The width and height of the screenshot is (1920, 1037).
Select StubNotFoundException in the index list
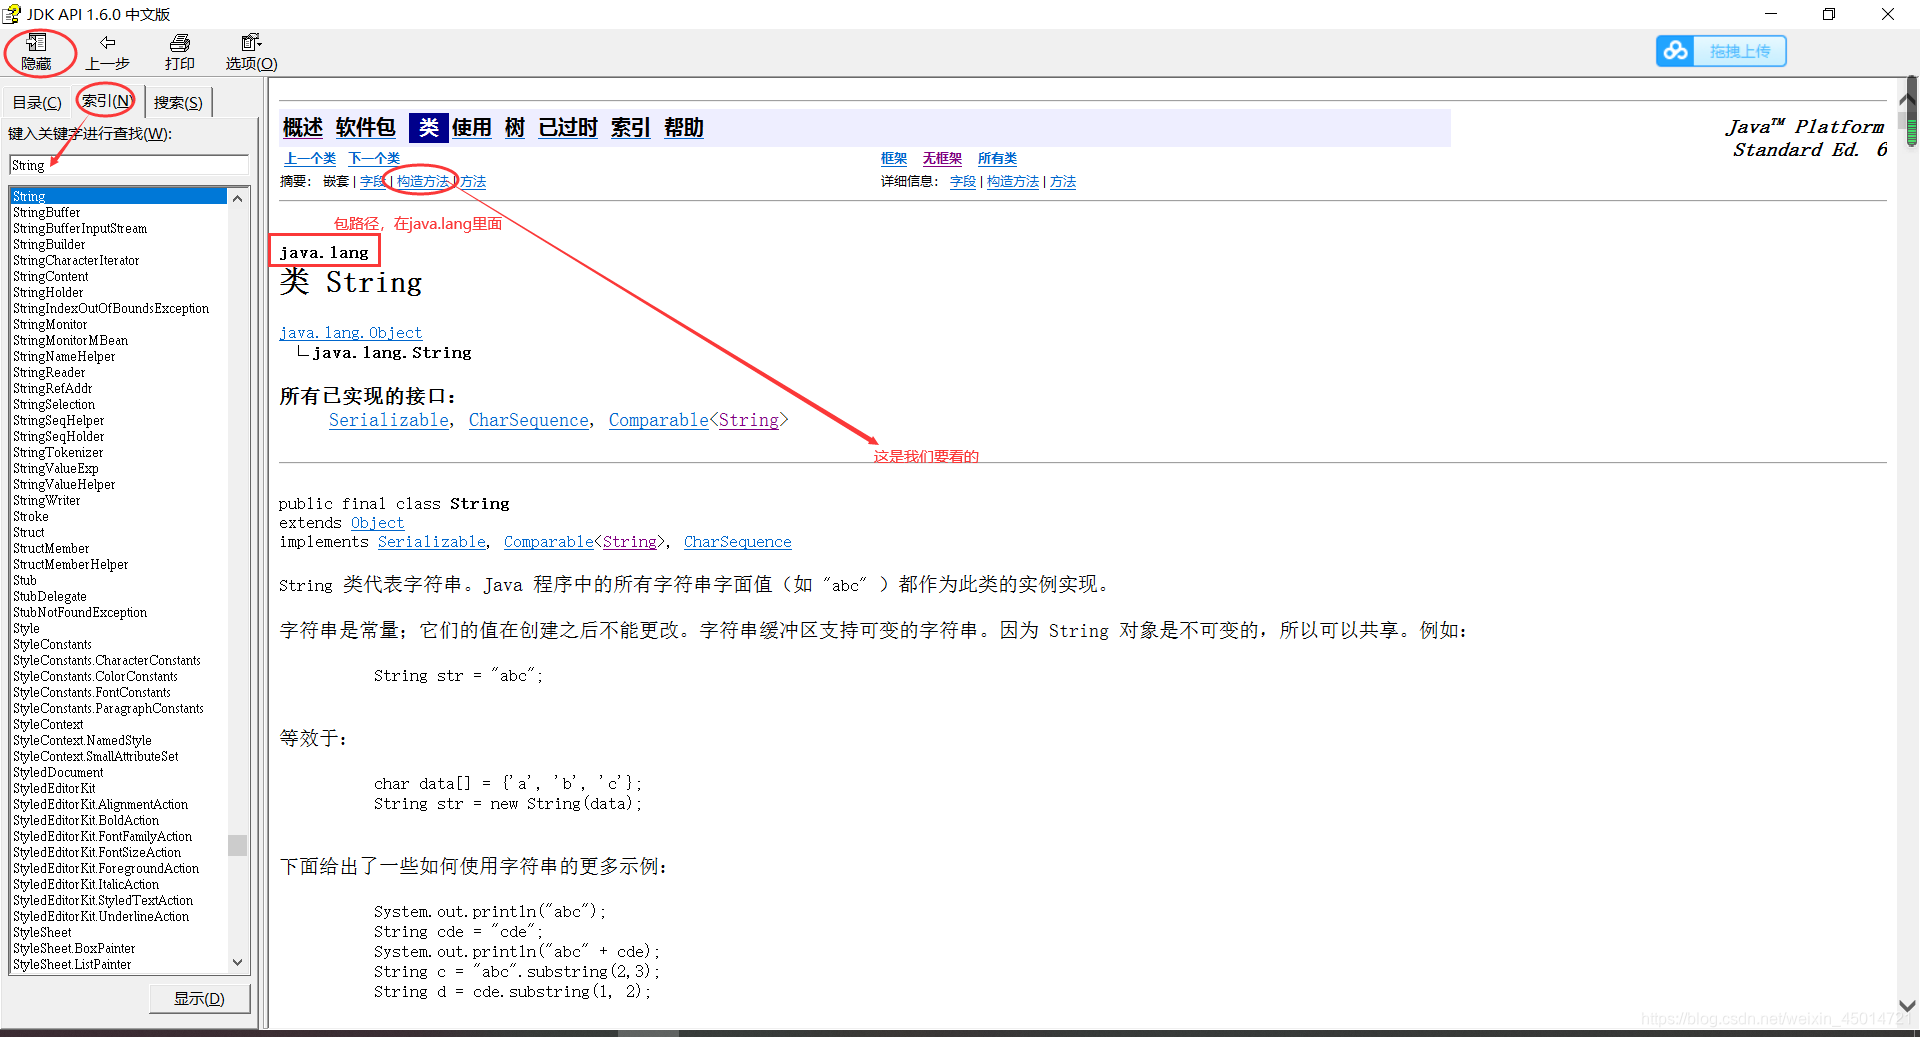pyautogui.click(x=80, y=612)
